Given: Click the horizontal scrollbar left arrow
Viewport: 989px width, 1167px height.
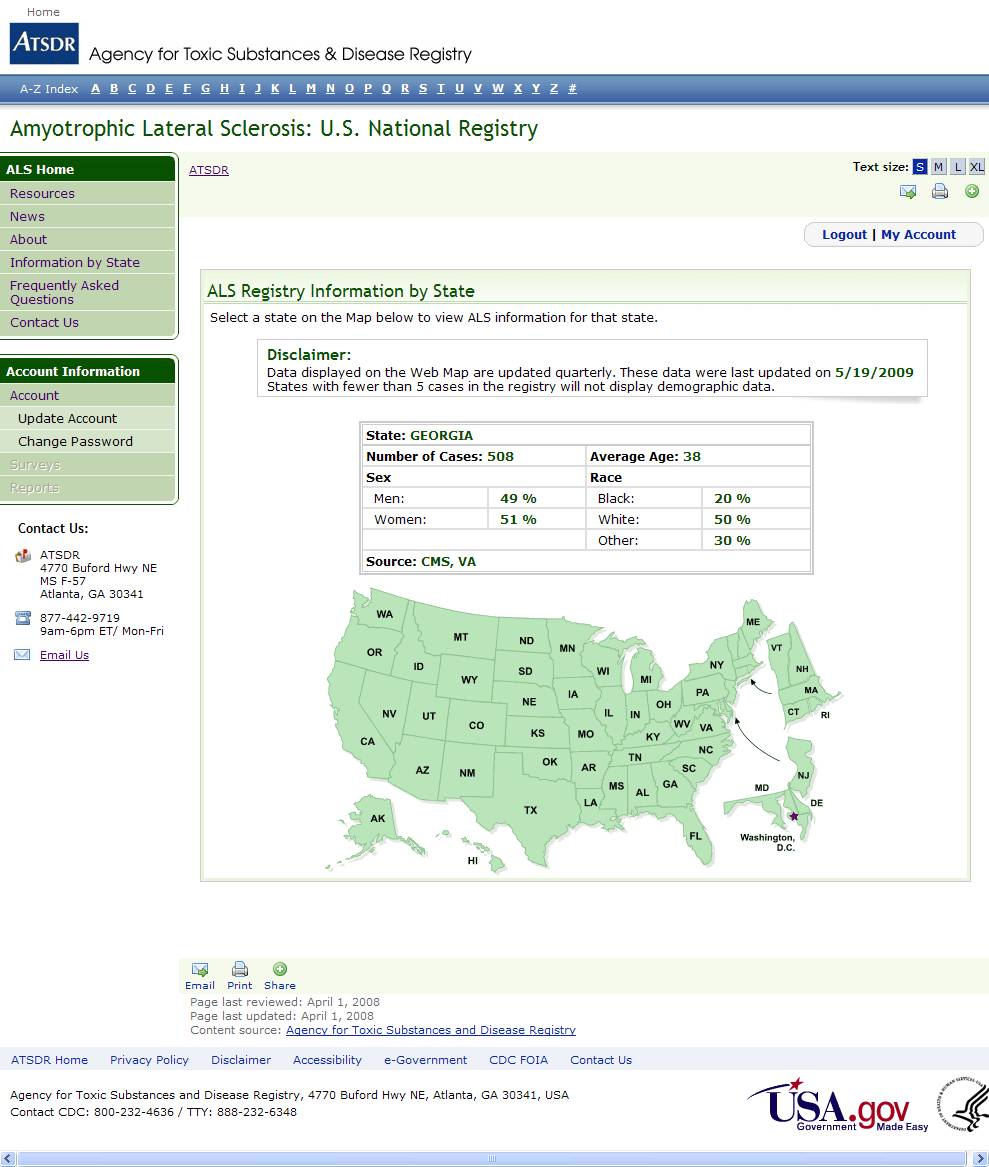Looking at the screenshot, I should (7, 1158).
